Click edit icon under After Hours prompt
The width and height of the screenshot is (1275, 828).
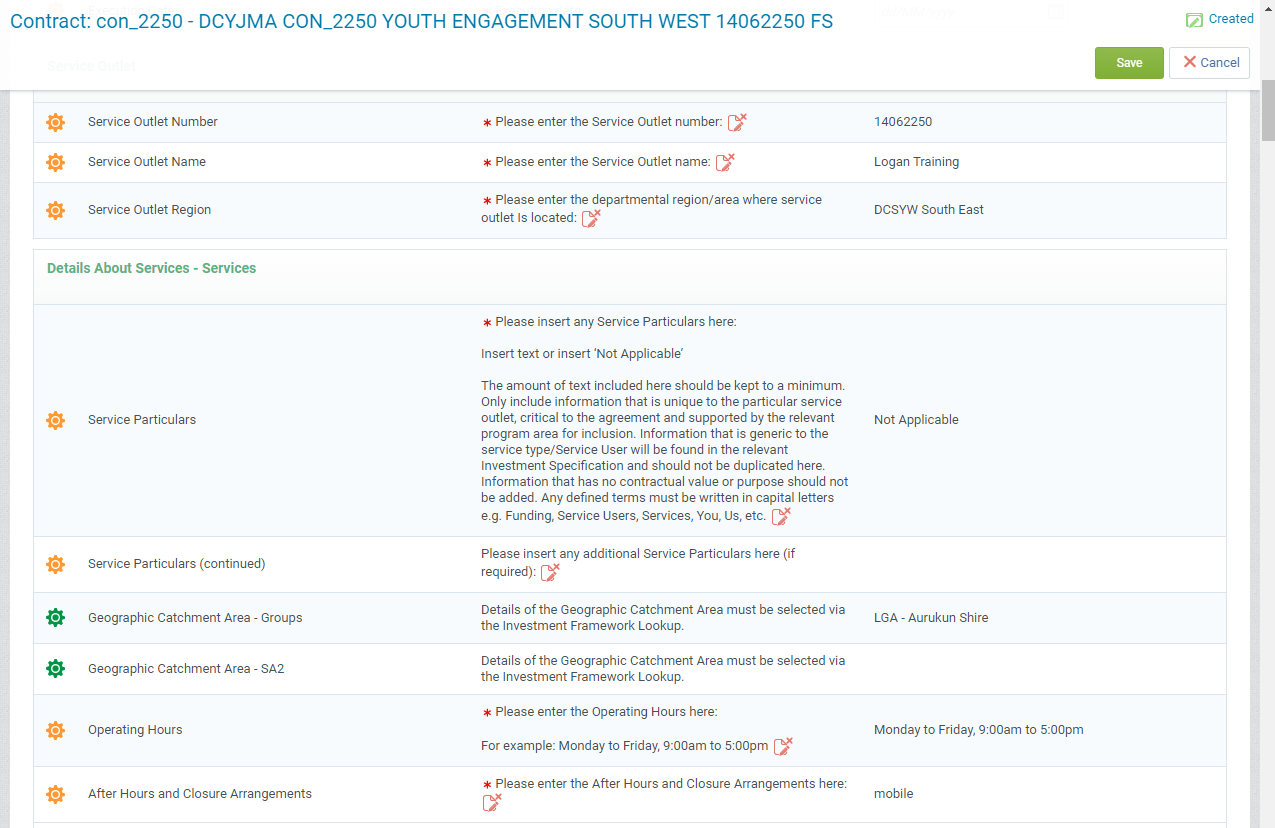click(492, 803)
